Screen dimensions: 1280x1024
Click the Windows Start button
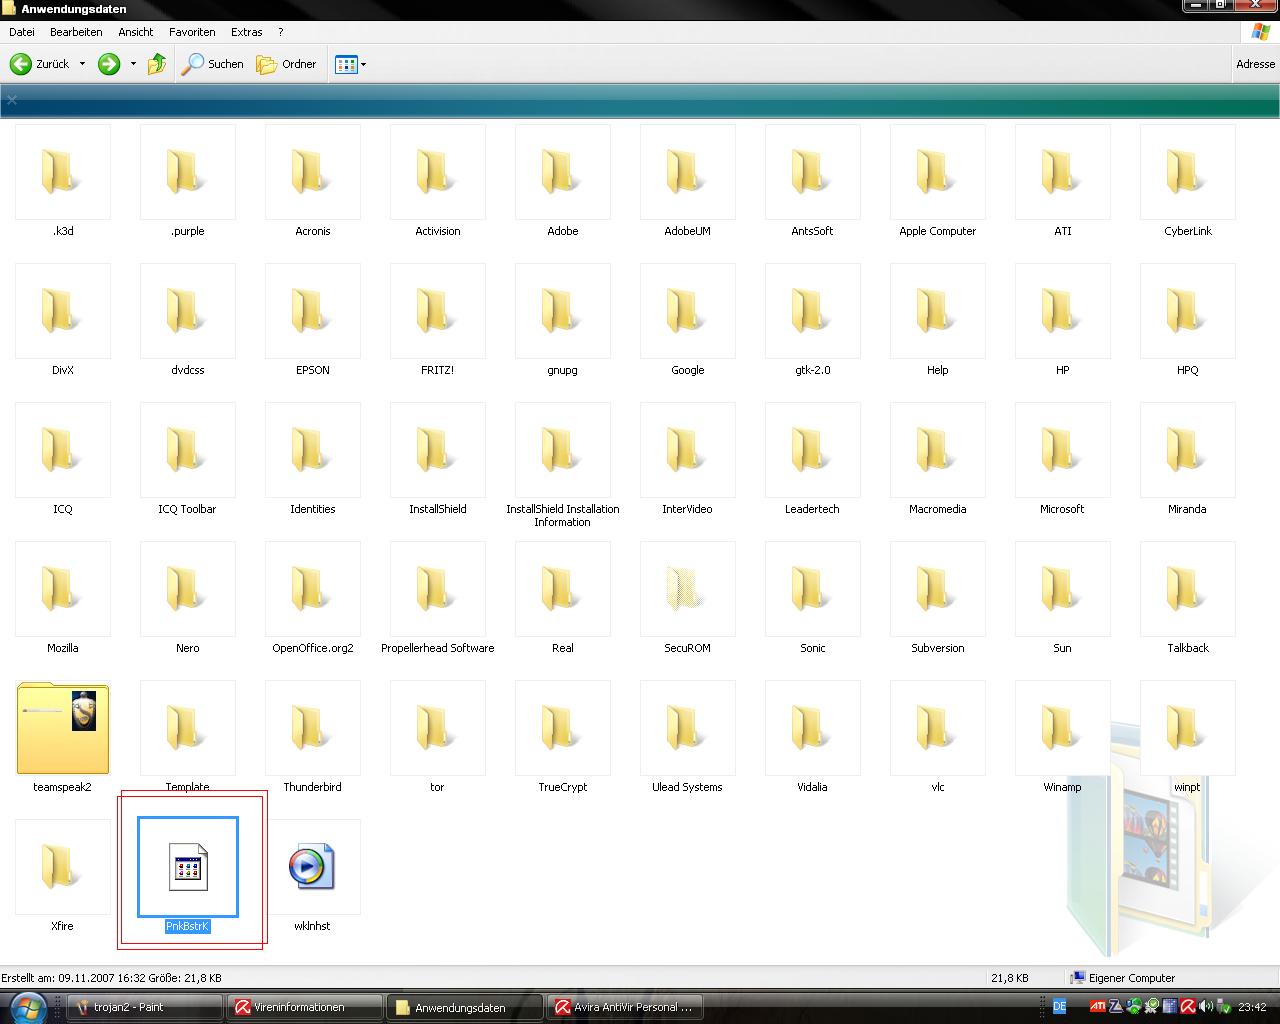[27, 1006]
